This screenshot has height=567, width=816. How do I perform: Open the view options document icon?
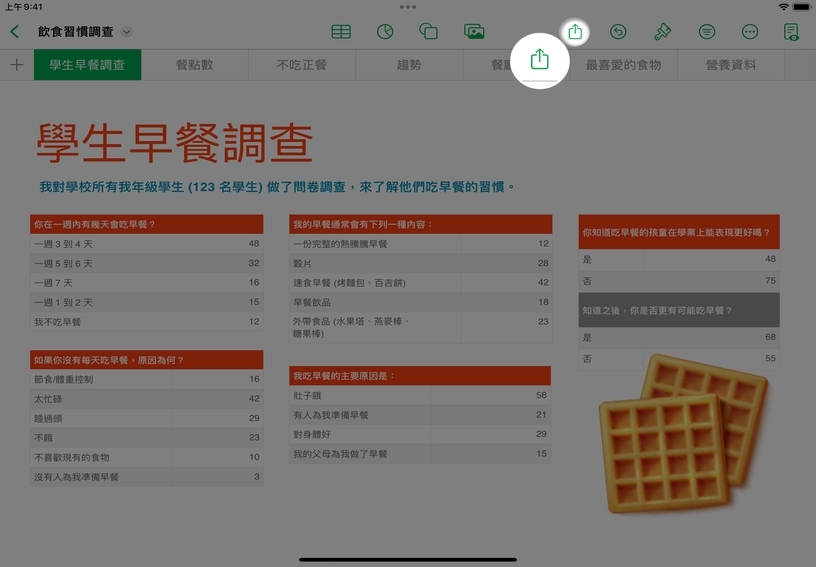(792, 32)
